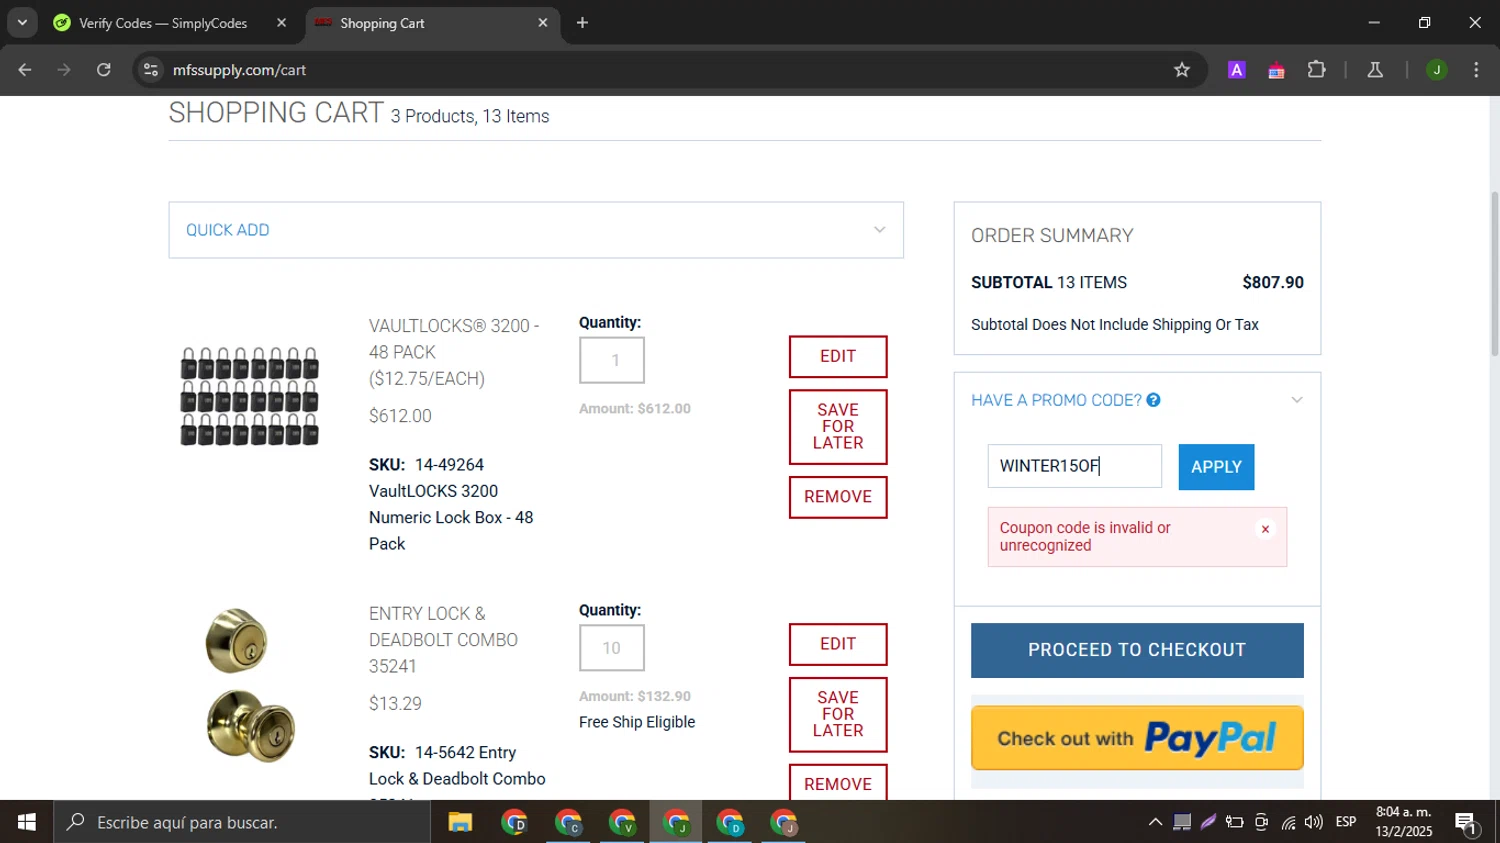This screenshot has height=843, width=1500.
Task: Open the shopping extension icon in toolbar
Action: coord(1276,70)
